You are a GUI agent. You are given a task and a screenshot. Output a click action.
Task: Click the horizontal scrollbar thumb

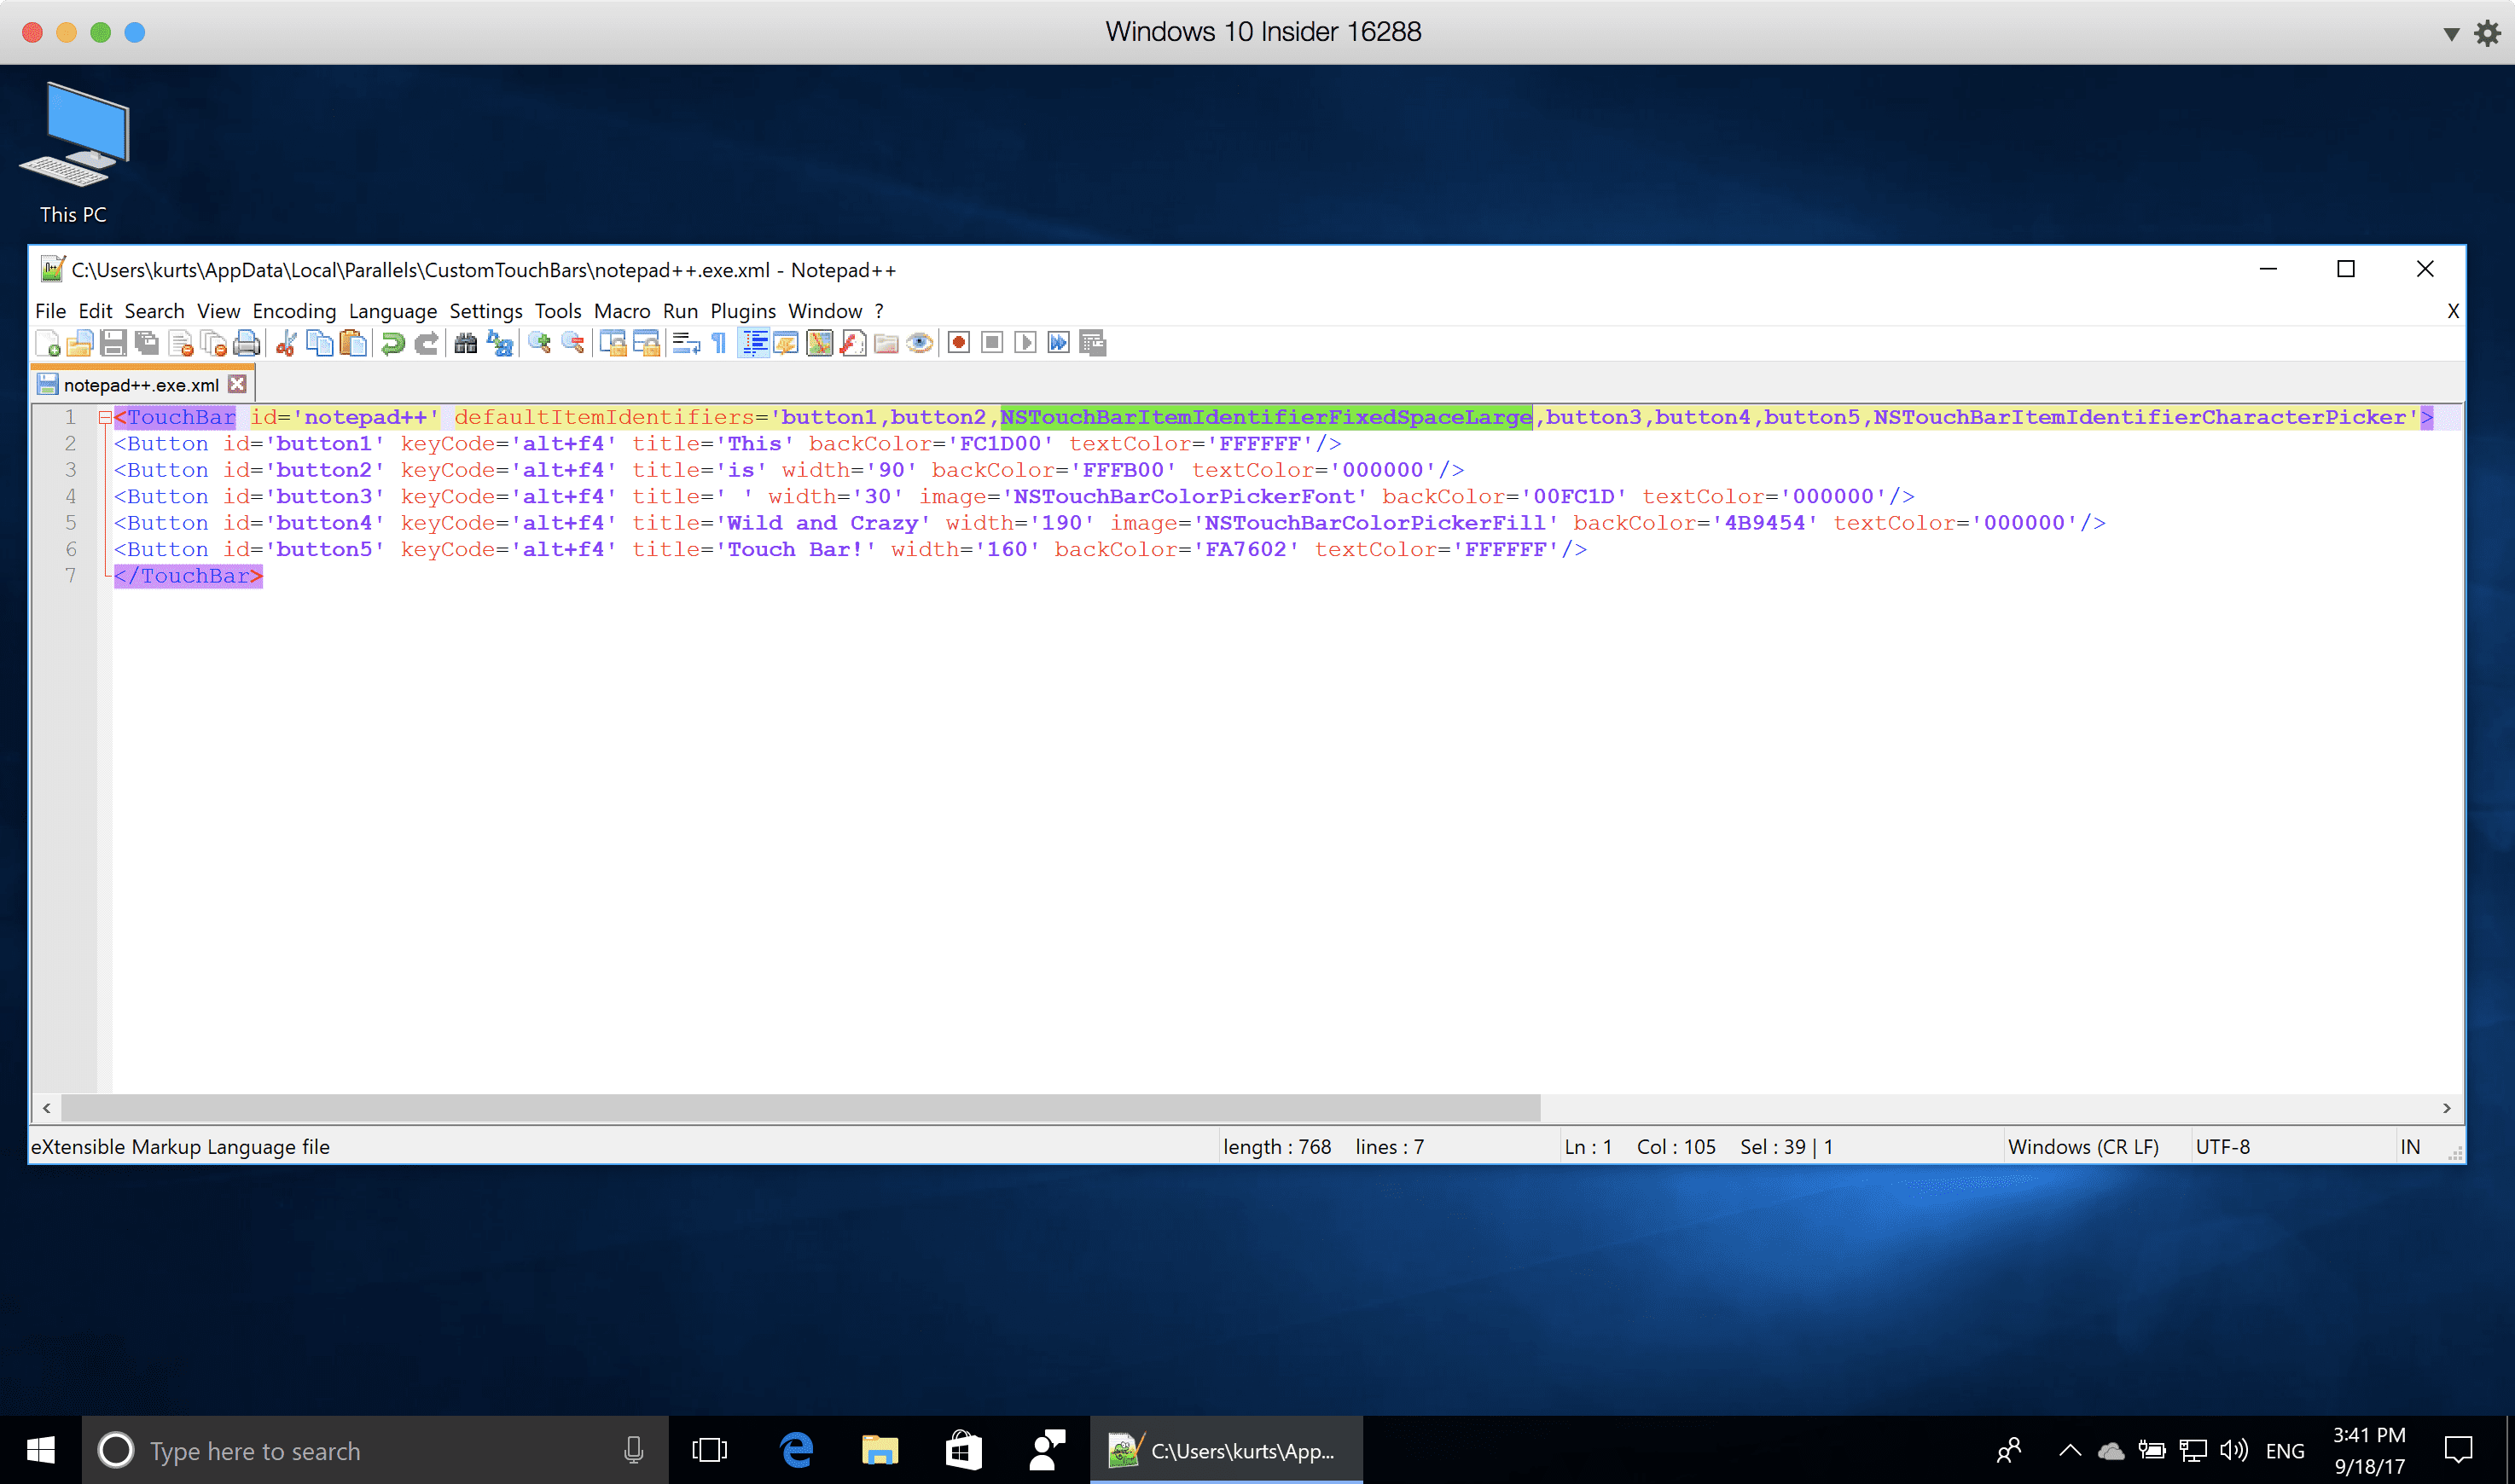point(800,1108)
